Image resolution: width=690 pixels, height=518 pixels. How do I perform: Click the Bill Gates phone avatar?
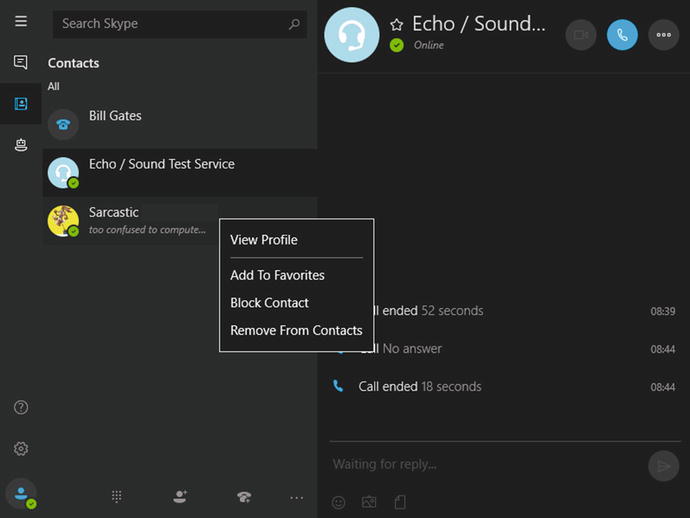63,125
